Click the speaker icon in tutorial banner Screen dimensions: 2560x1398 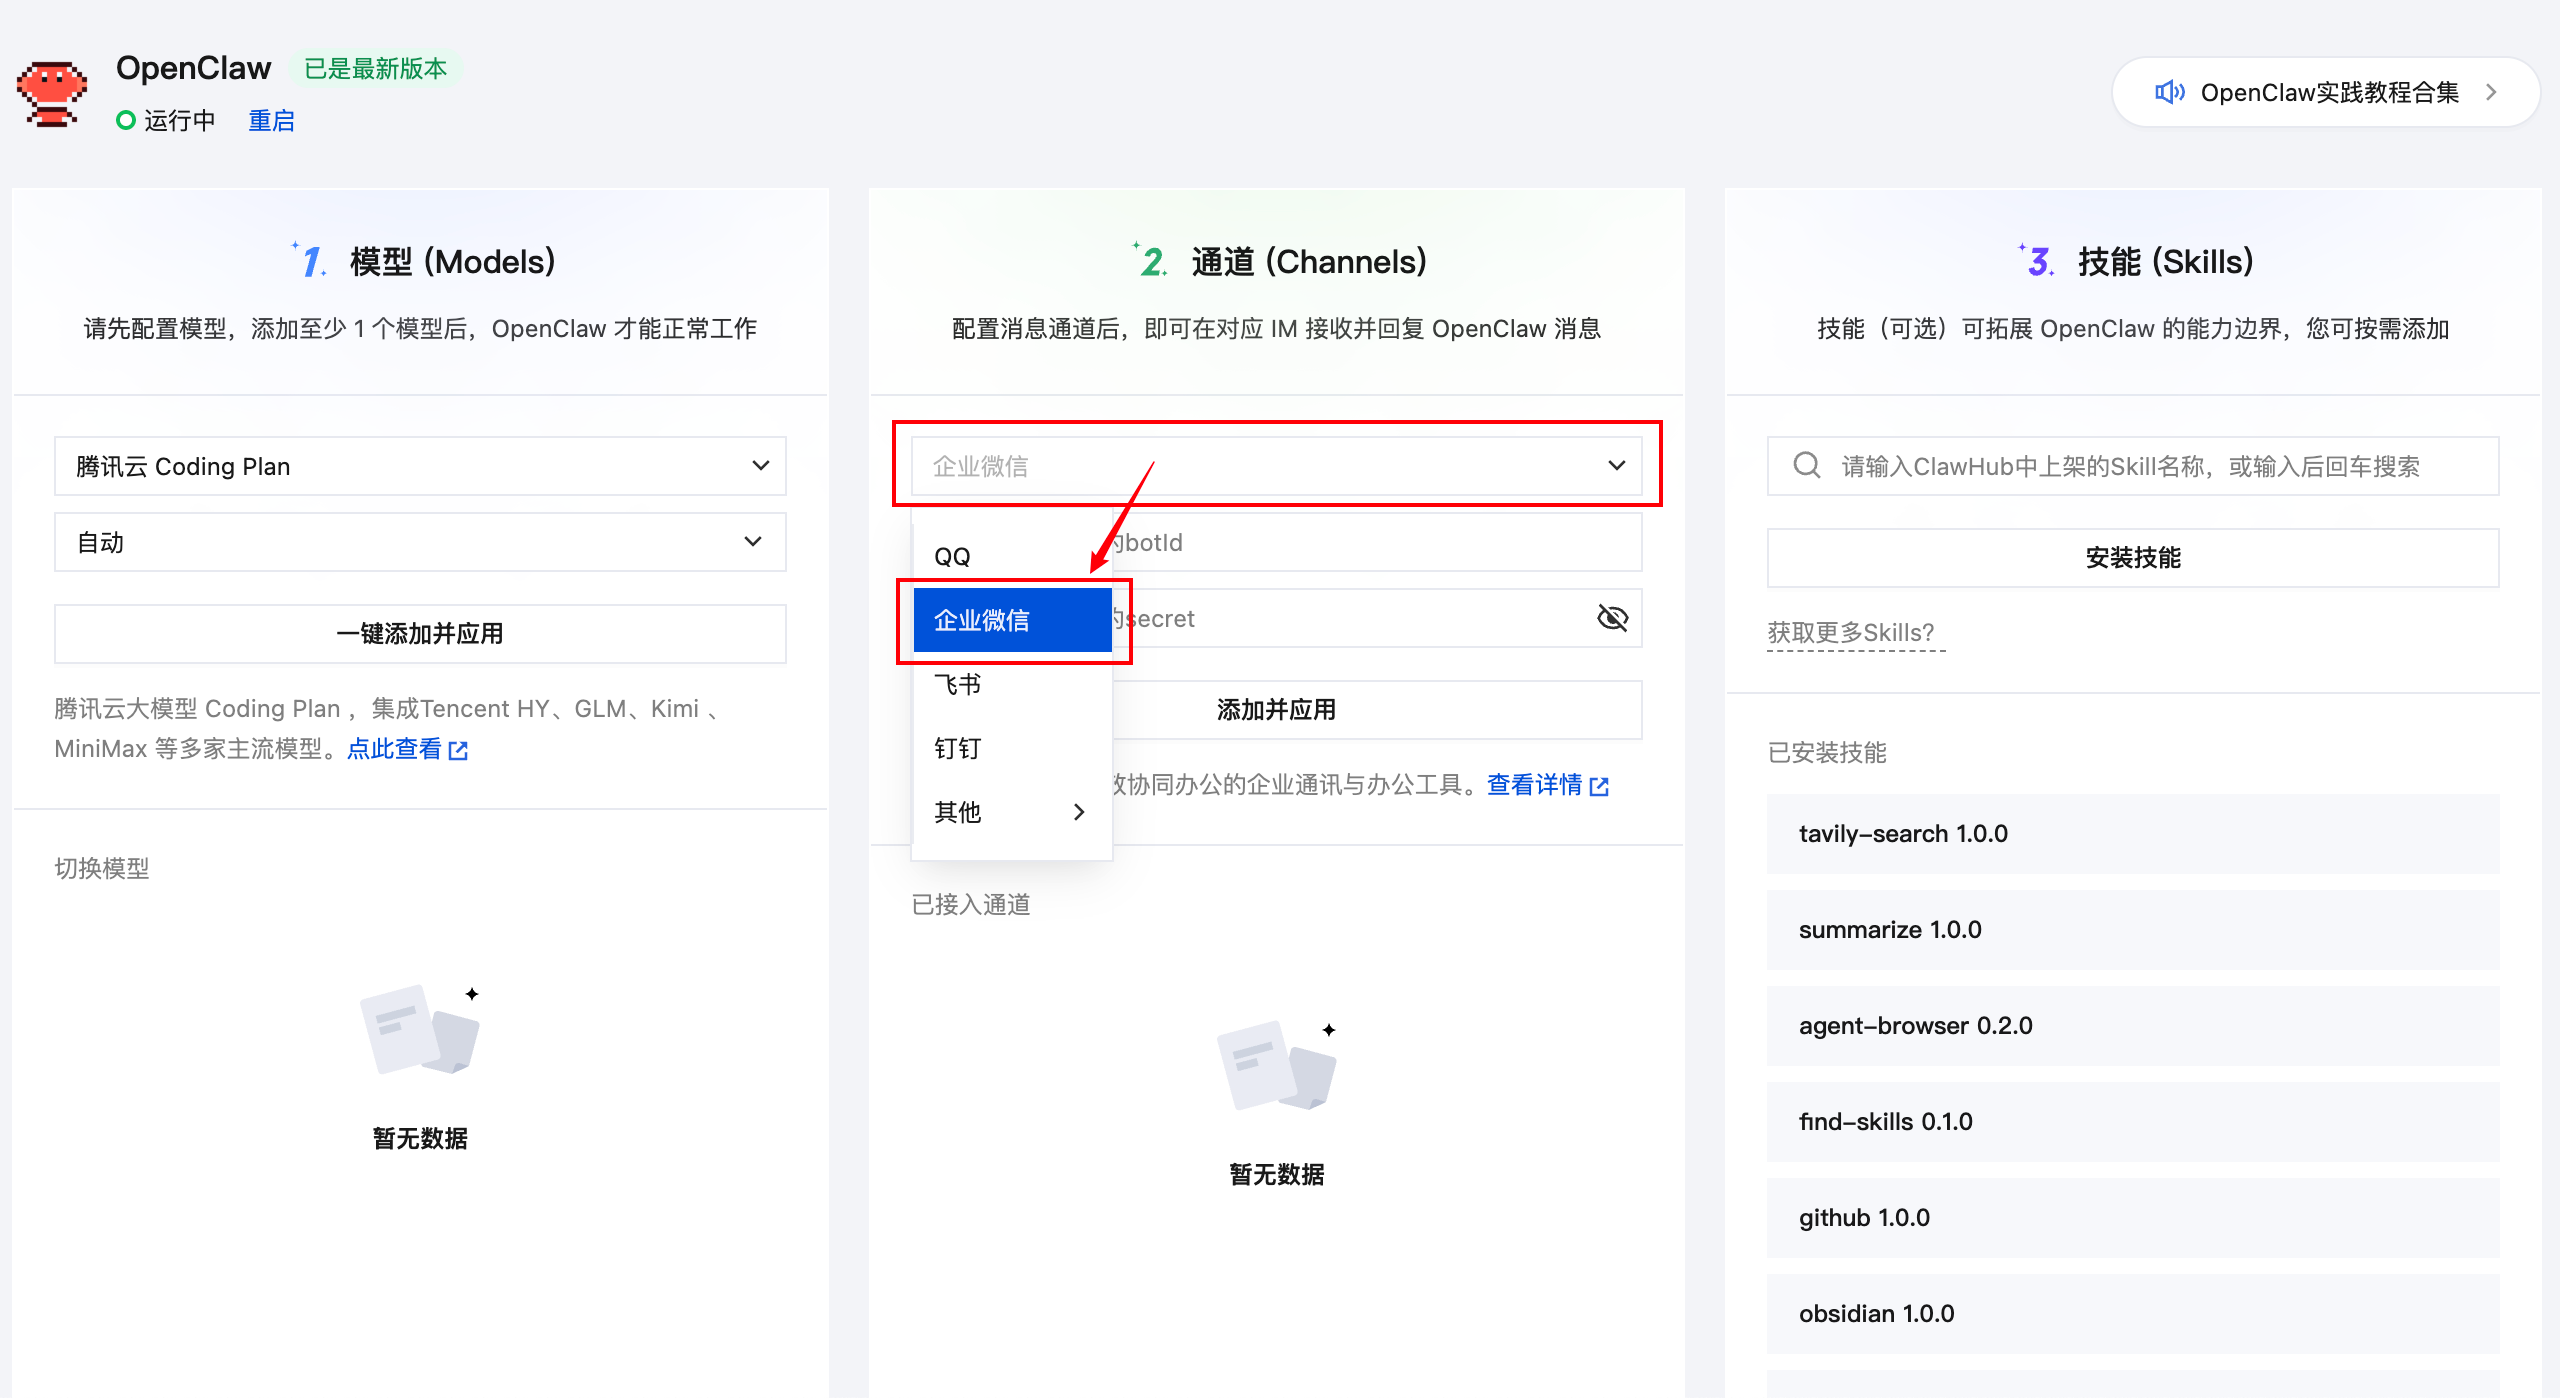point(2168,93)
